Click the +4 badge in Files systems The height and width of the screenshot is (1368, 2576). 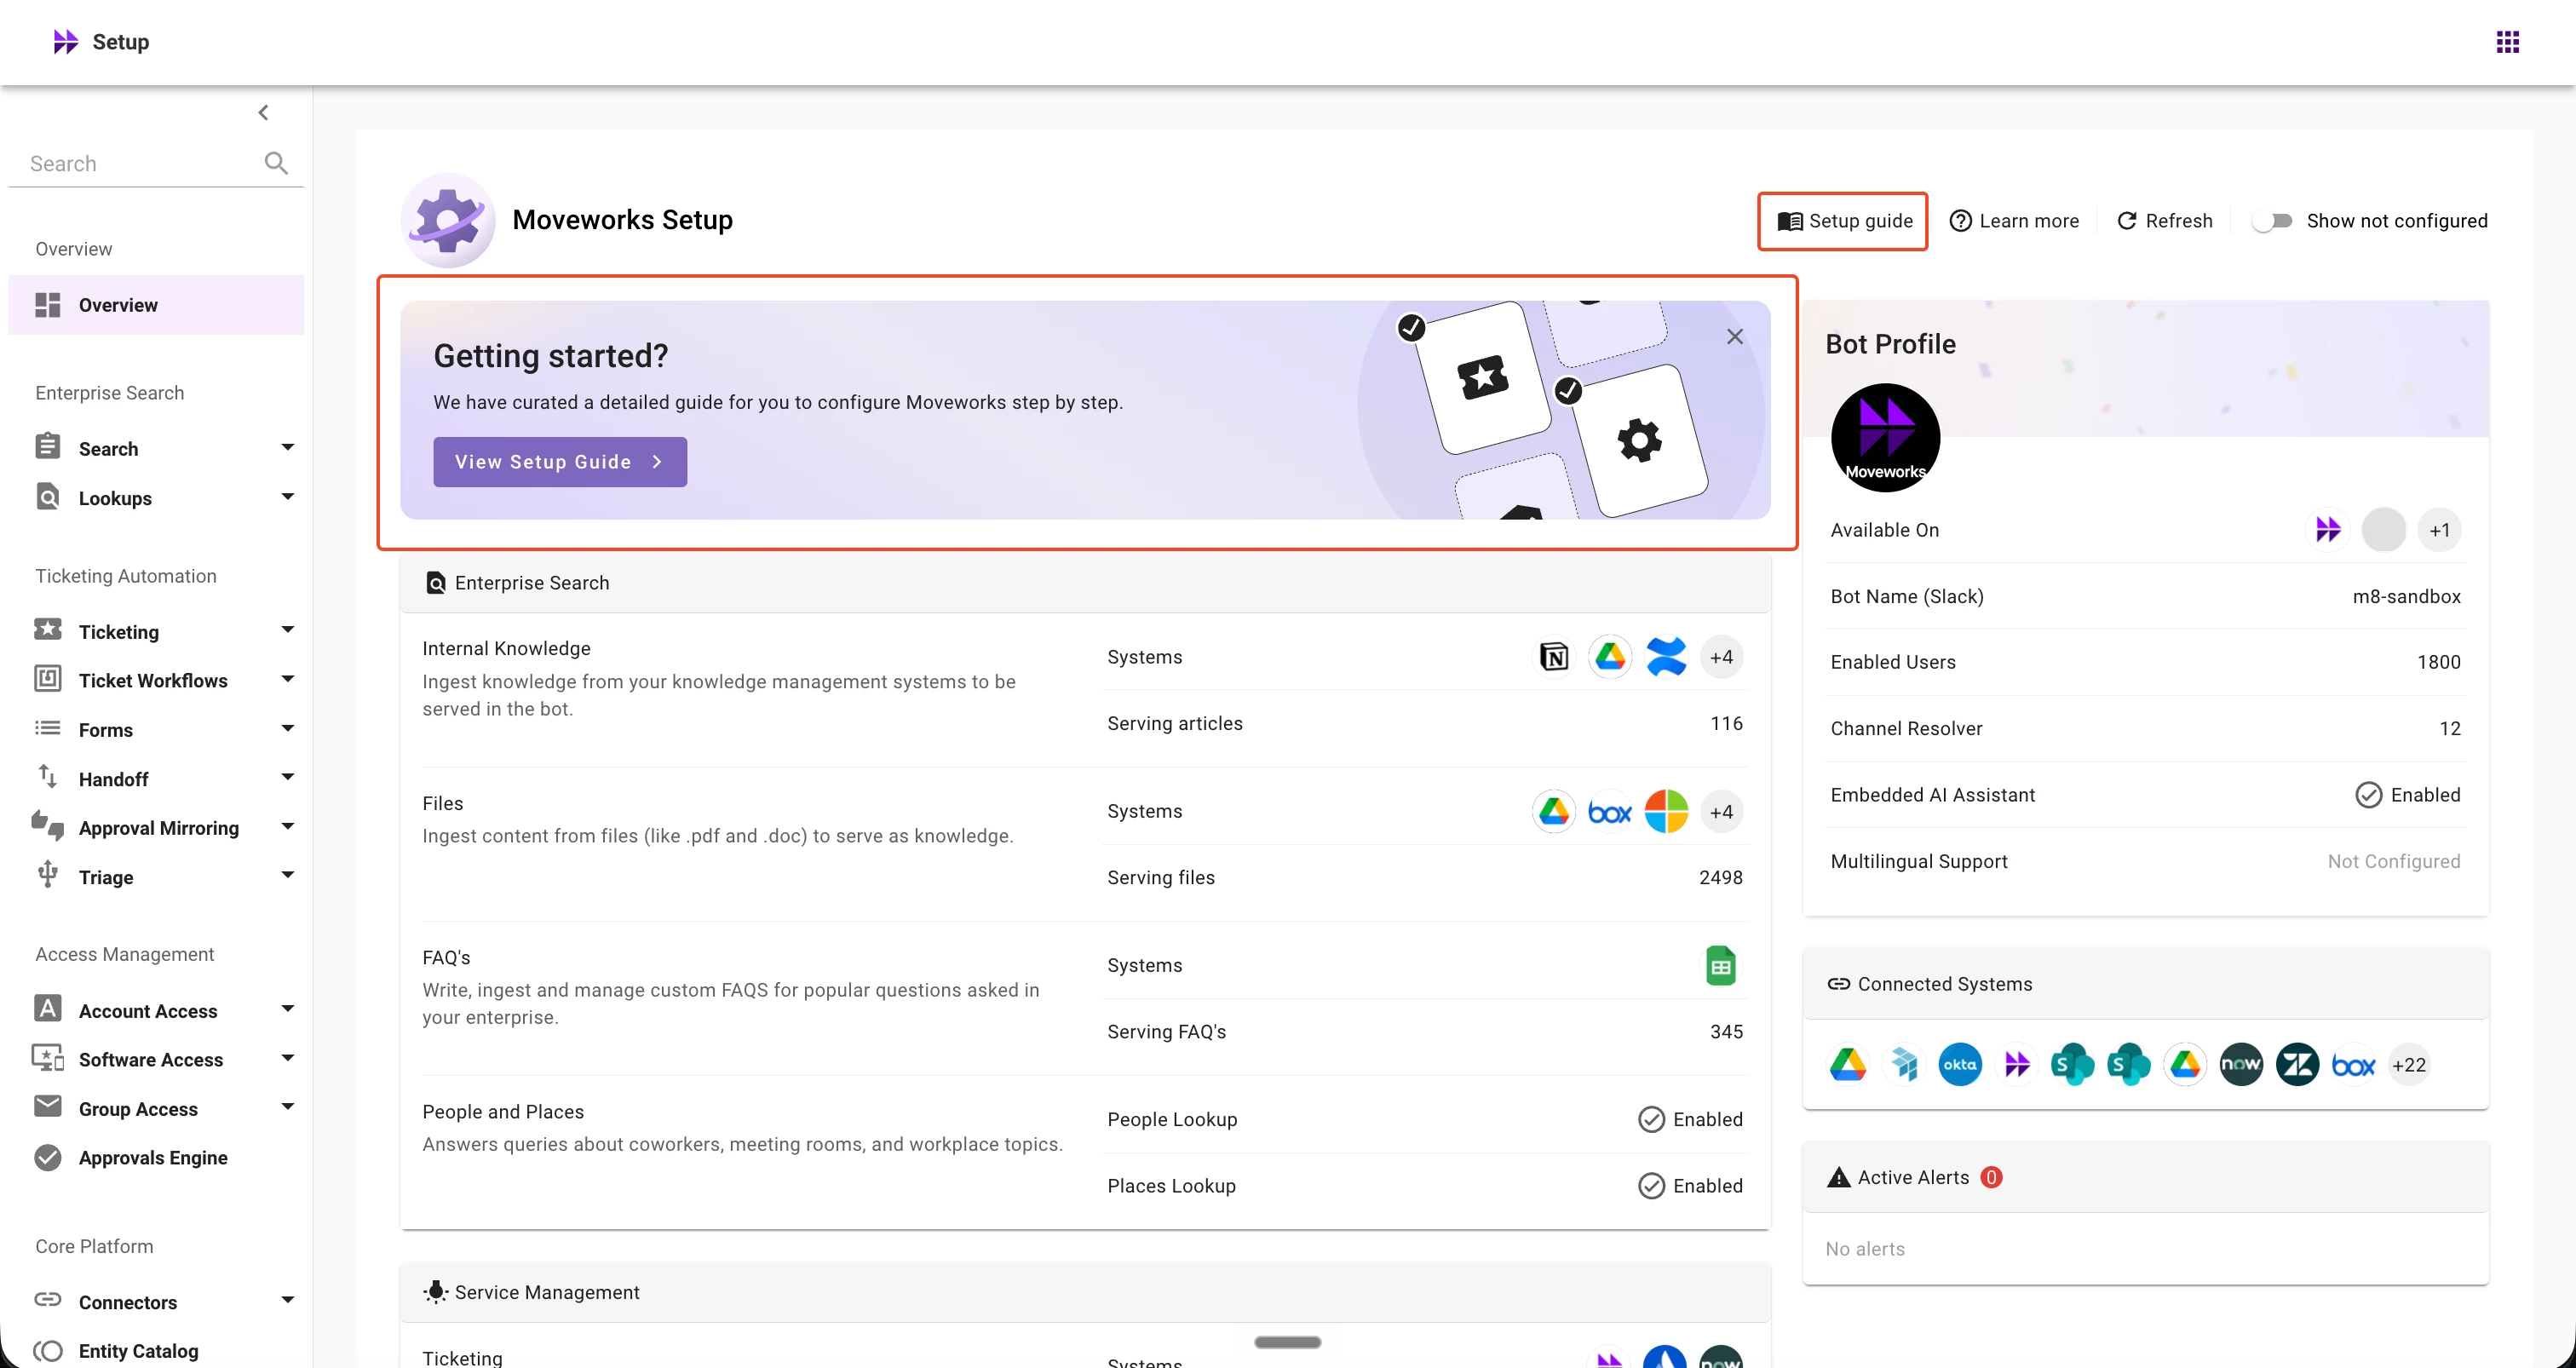pos(1721,811)
